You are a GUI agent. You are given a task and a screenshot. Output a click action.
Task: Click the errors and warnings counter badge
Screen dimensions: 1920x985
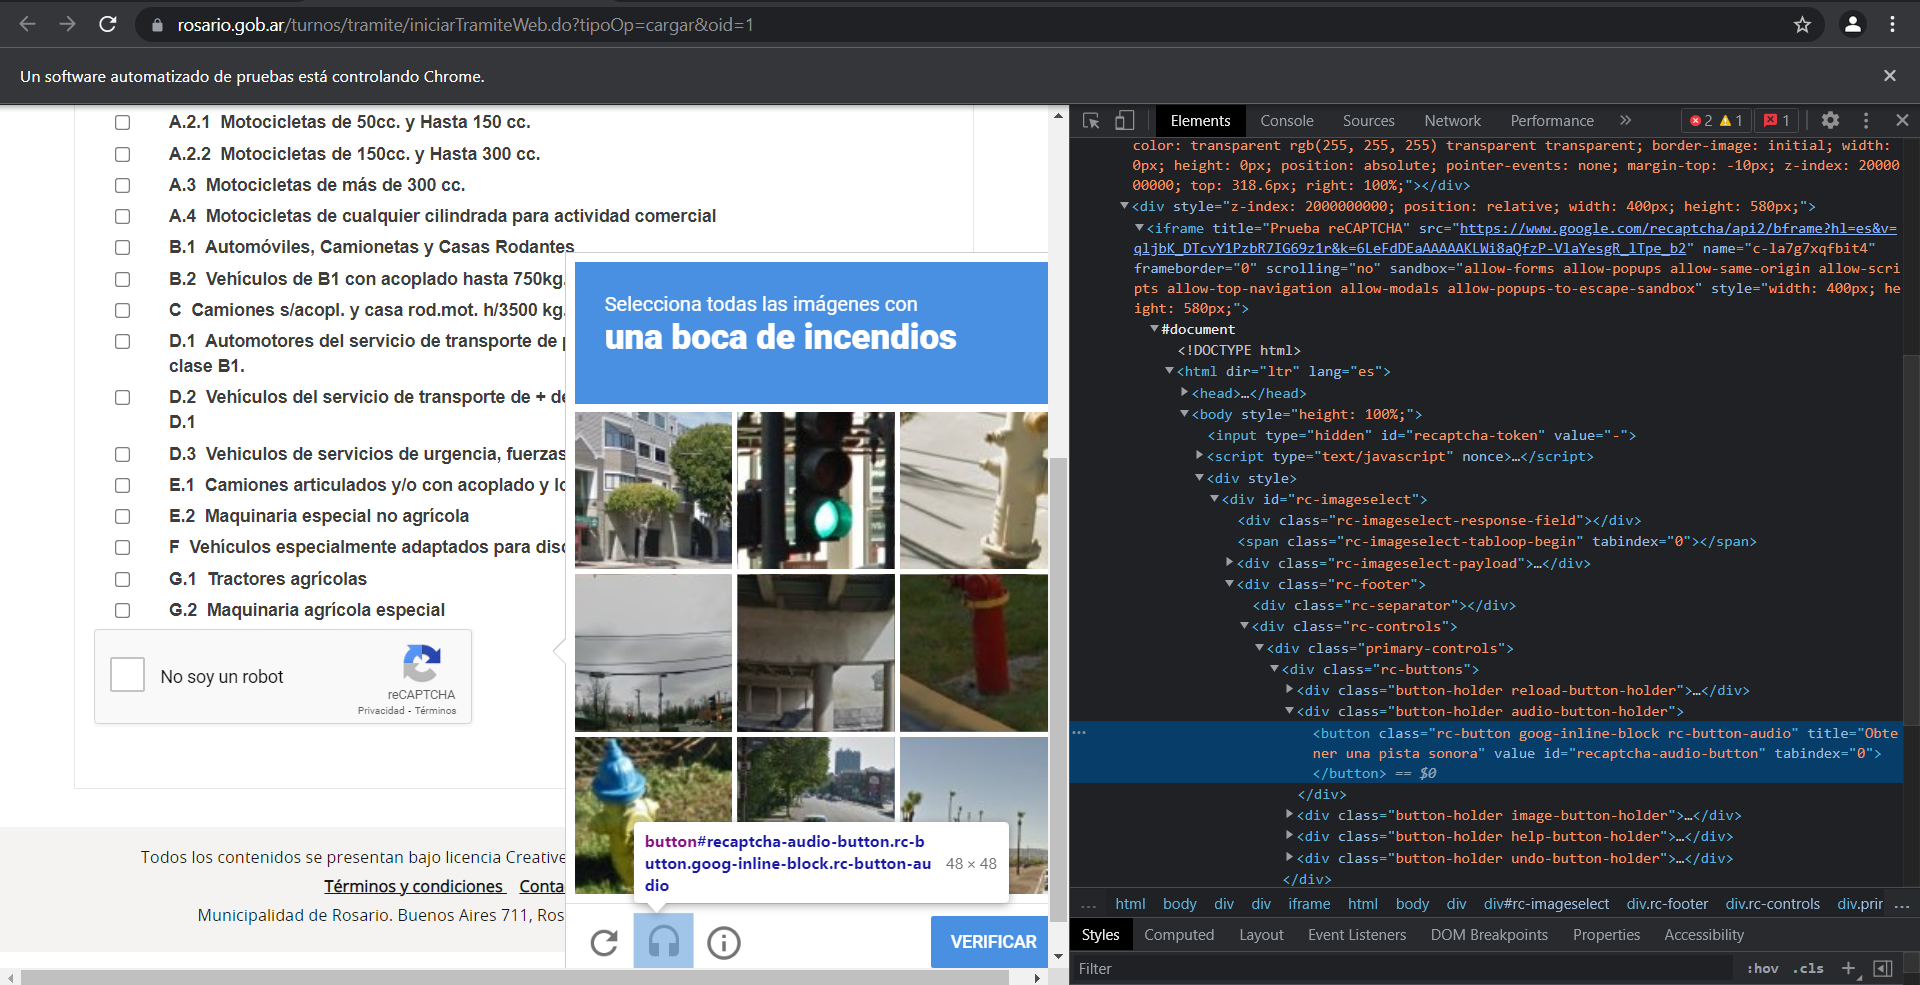(1716, 121)
